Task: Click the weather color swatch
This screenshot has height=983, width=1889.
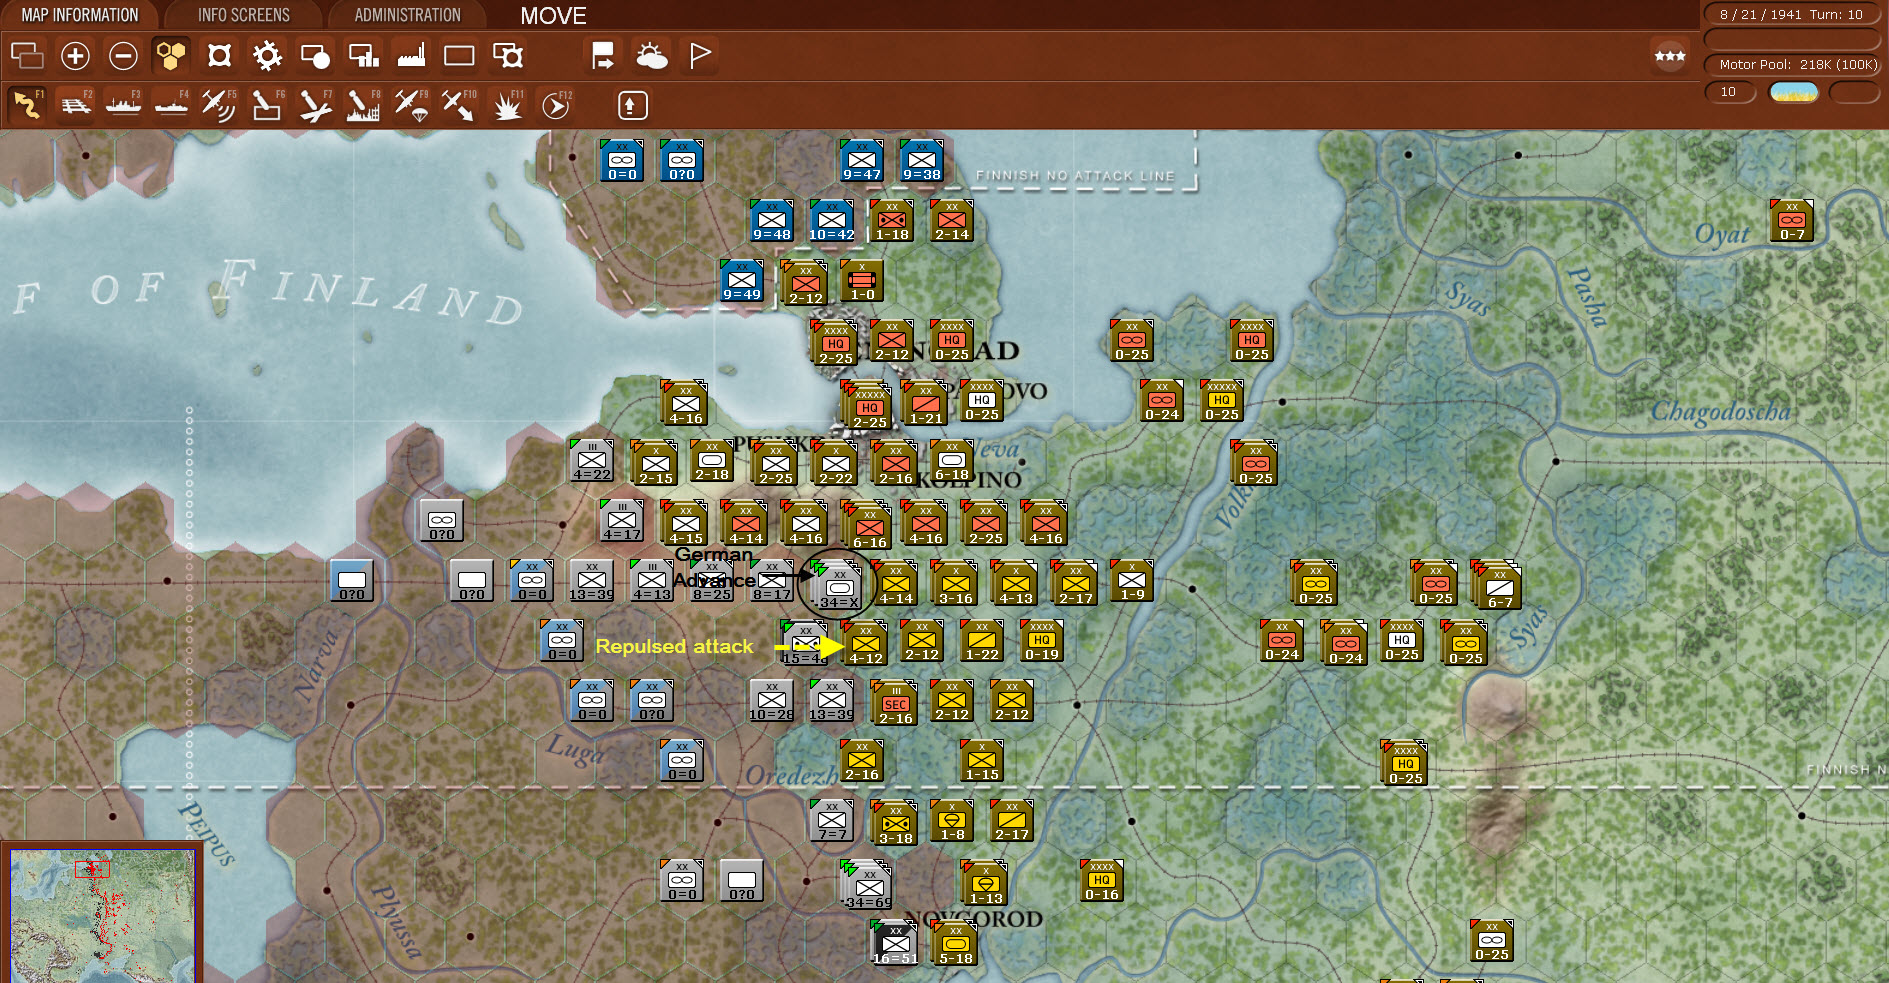Action: click(x=1794, y=92)
